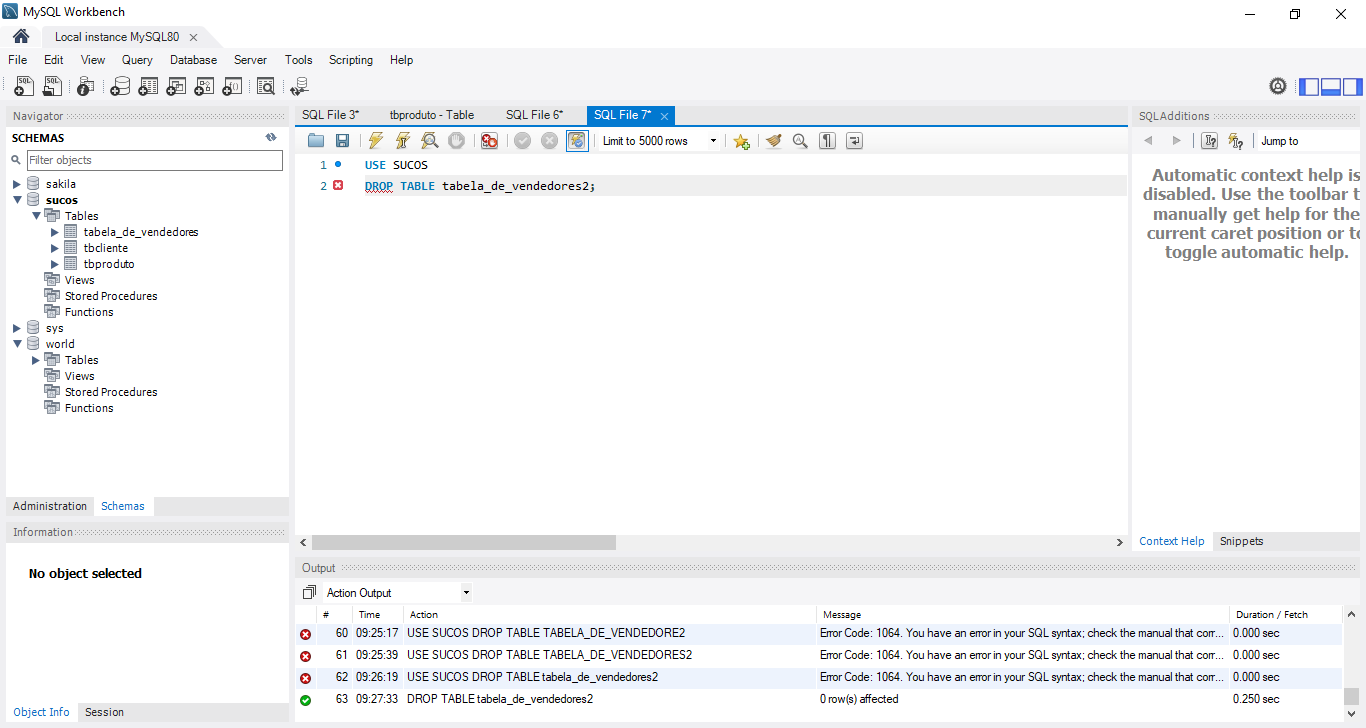Expand the tabela_de_vendedores table
The image size is (1366, 728).
(55, 232)
